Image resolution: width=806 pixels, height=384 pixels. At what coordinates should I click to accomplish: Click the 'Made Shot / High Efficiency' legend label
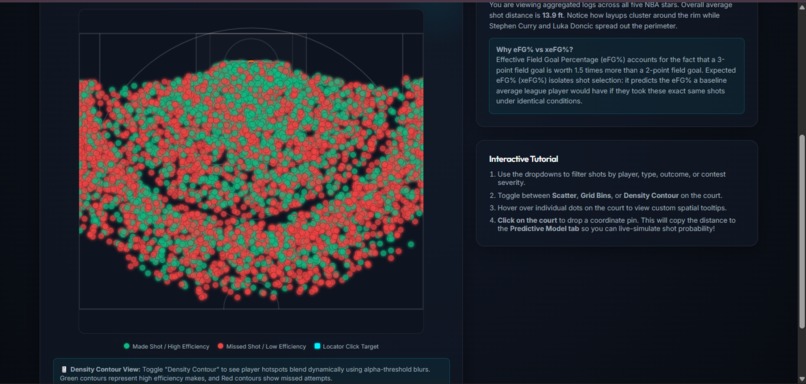point(171,346)
